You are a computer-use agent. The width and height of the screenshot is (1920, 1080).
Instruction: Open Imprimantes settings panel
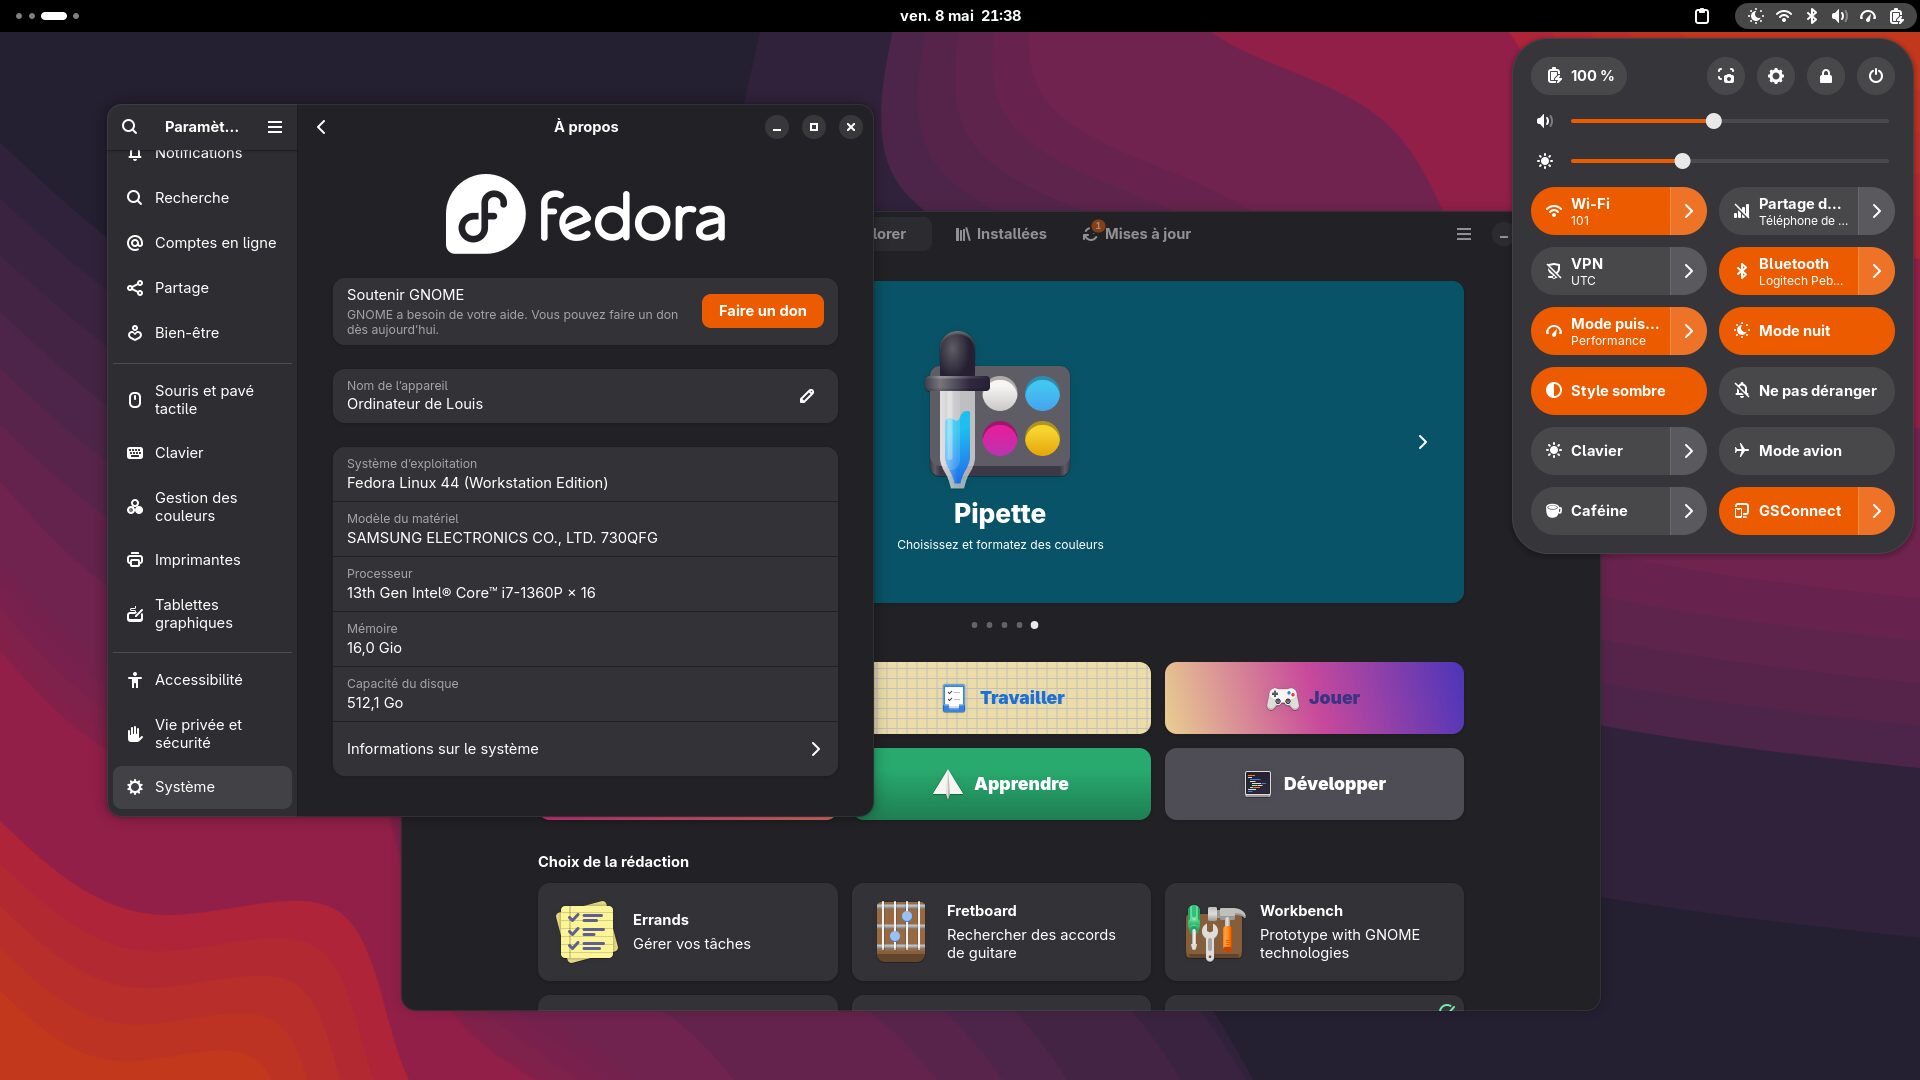coord(202,560)
